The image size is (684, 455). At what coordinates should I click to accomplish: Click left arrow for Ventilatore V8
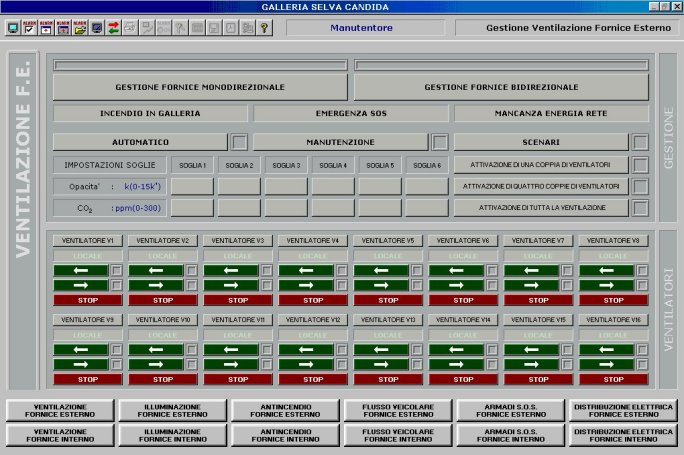click(x=606, y=270)
